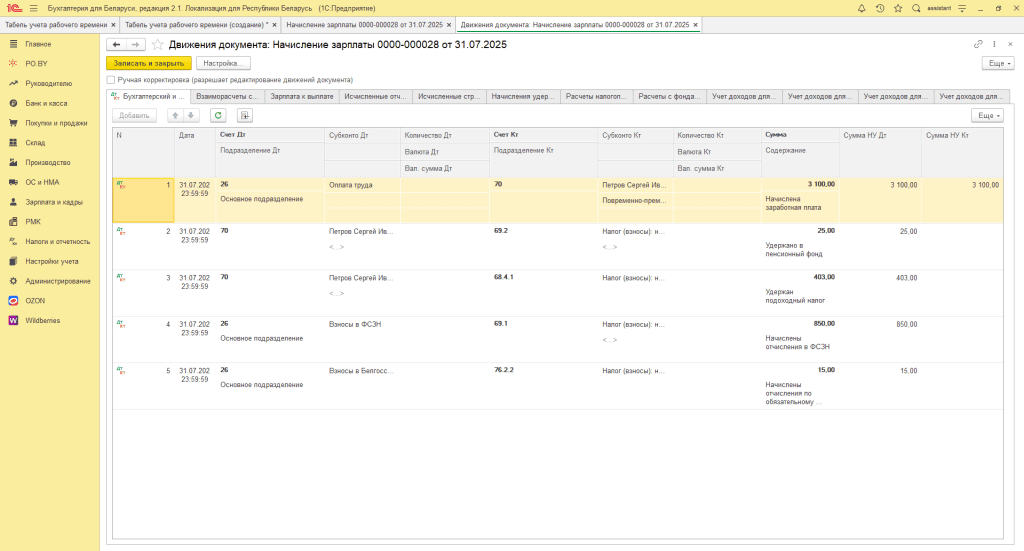
Task: Add document movements page to favorites star
Action: (157, 44)
